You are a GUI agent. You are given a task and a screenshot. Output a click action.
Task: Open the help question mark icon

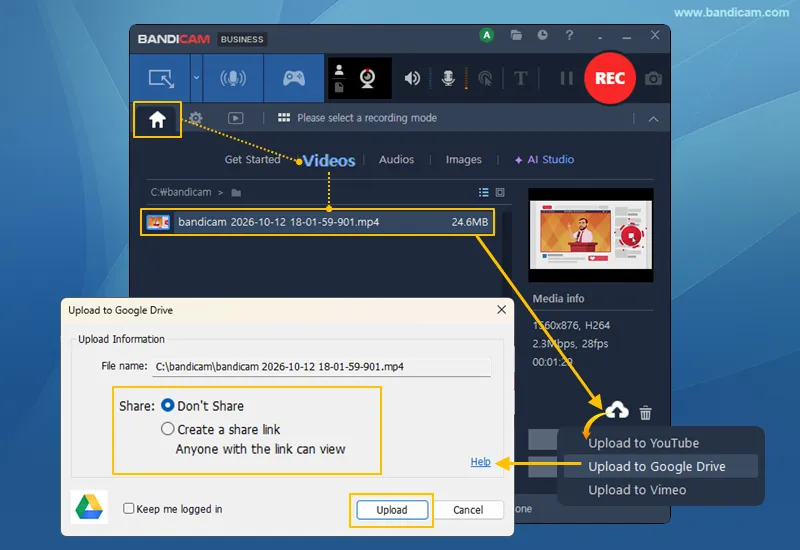[569, 35]
